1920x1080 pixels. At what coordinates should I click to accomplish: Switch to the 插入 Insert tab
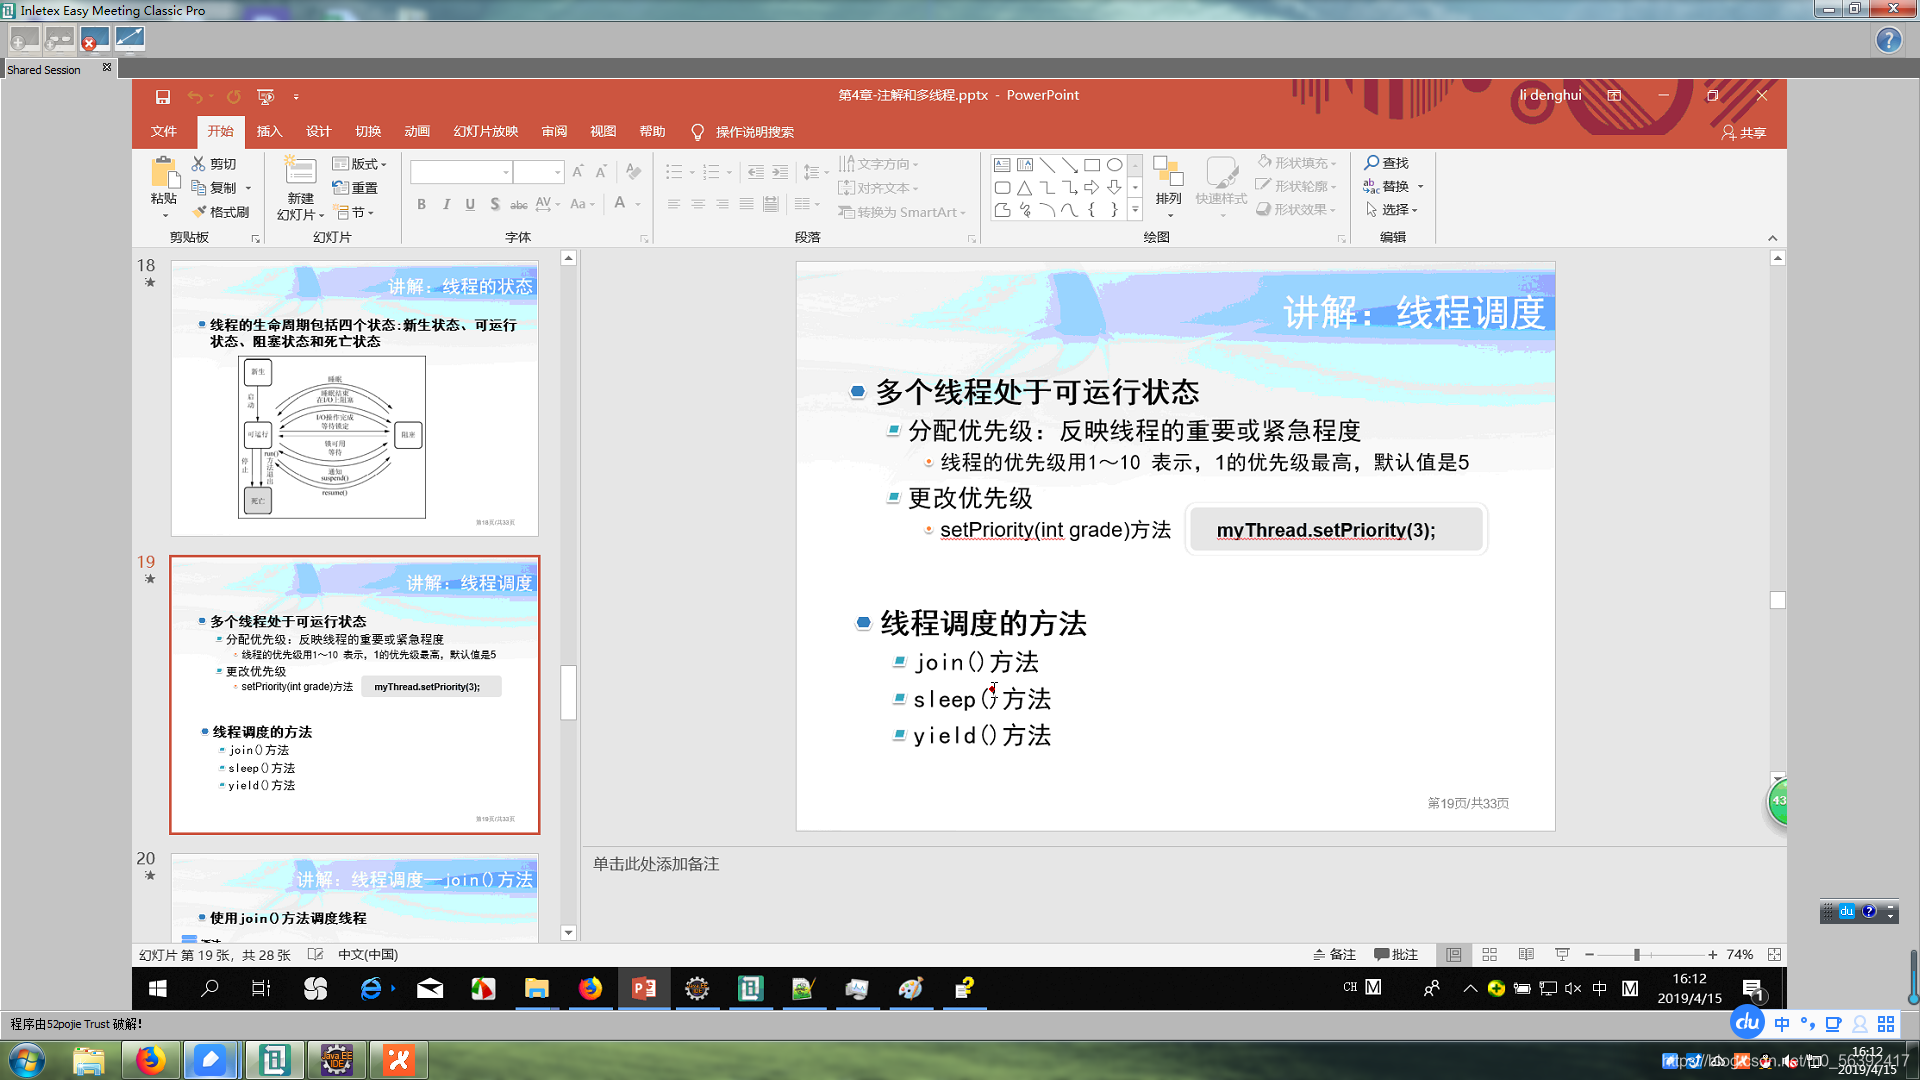(270, 132)
